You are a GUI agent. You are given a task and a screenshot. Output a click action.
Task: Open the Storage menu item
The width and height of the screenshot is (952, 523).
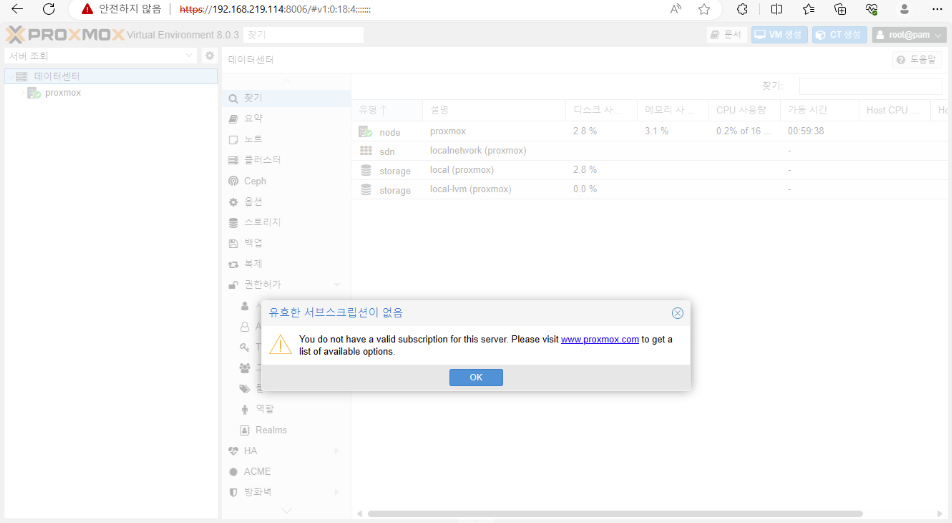[x=286, y=222]
